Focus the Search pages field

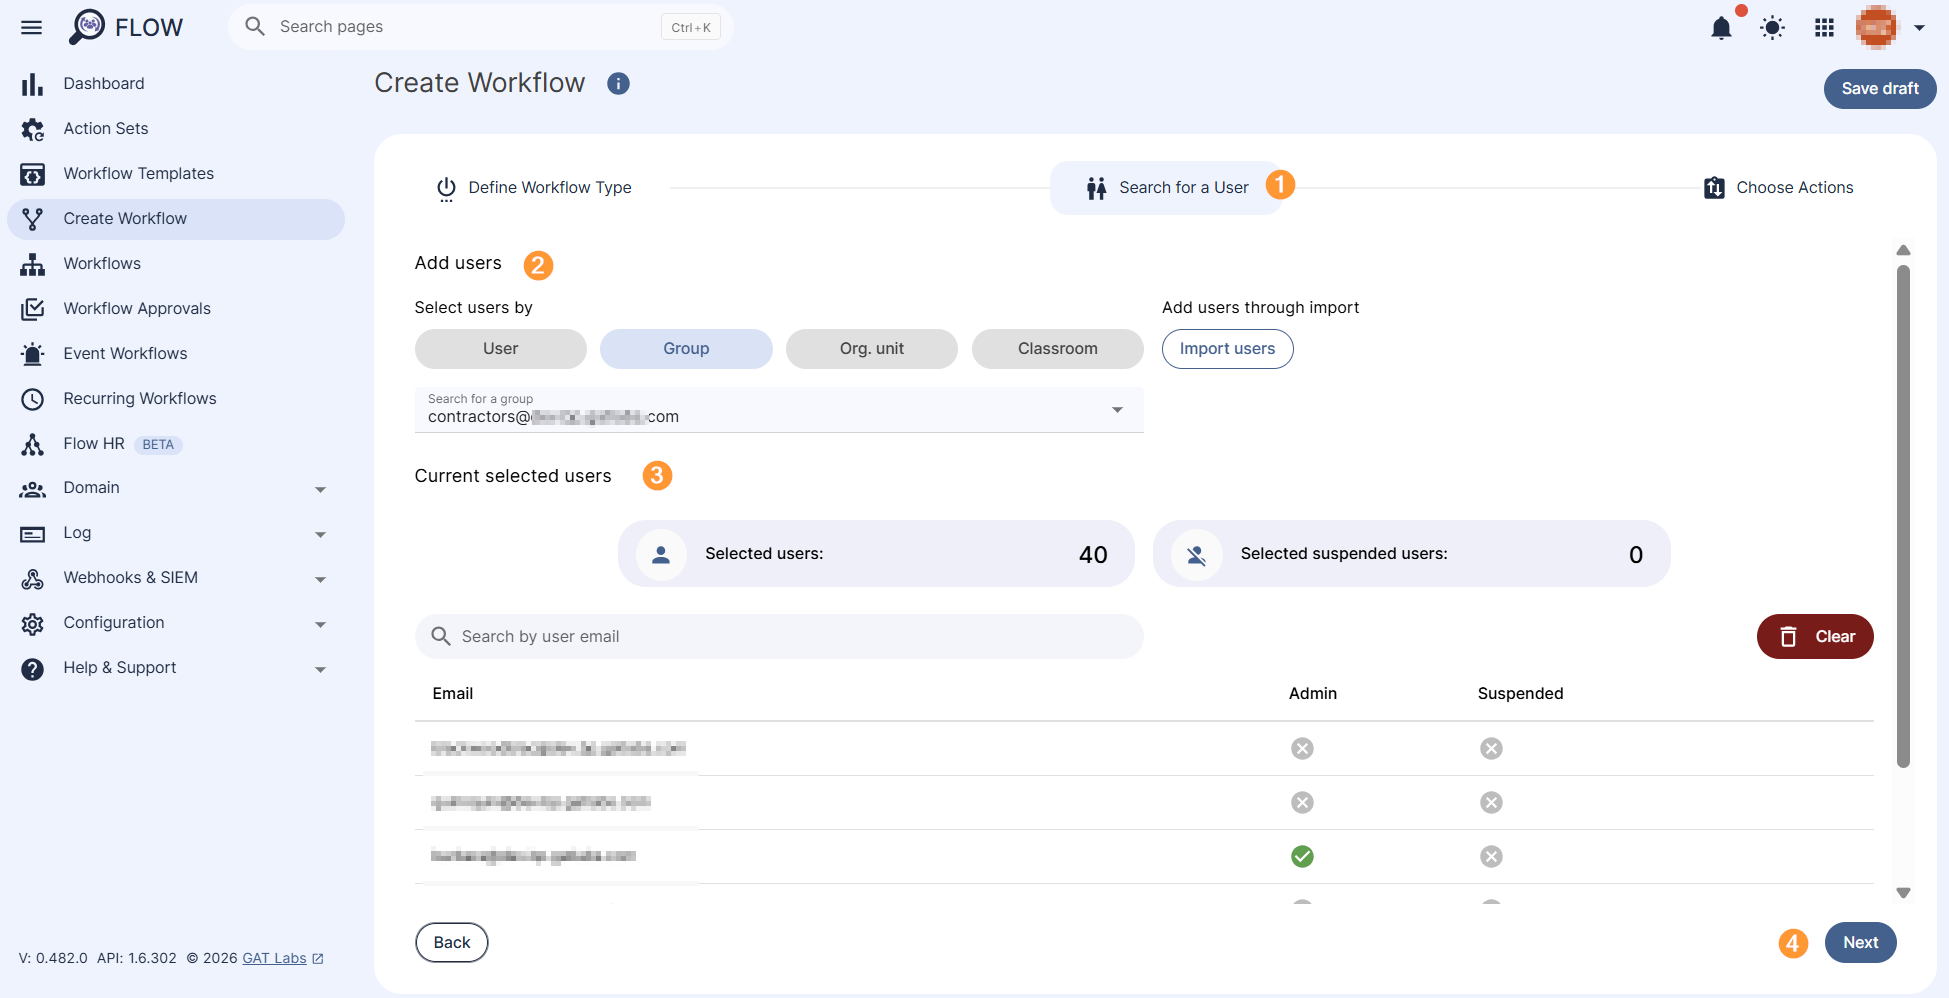[x=480, y=27]
